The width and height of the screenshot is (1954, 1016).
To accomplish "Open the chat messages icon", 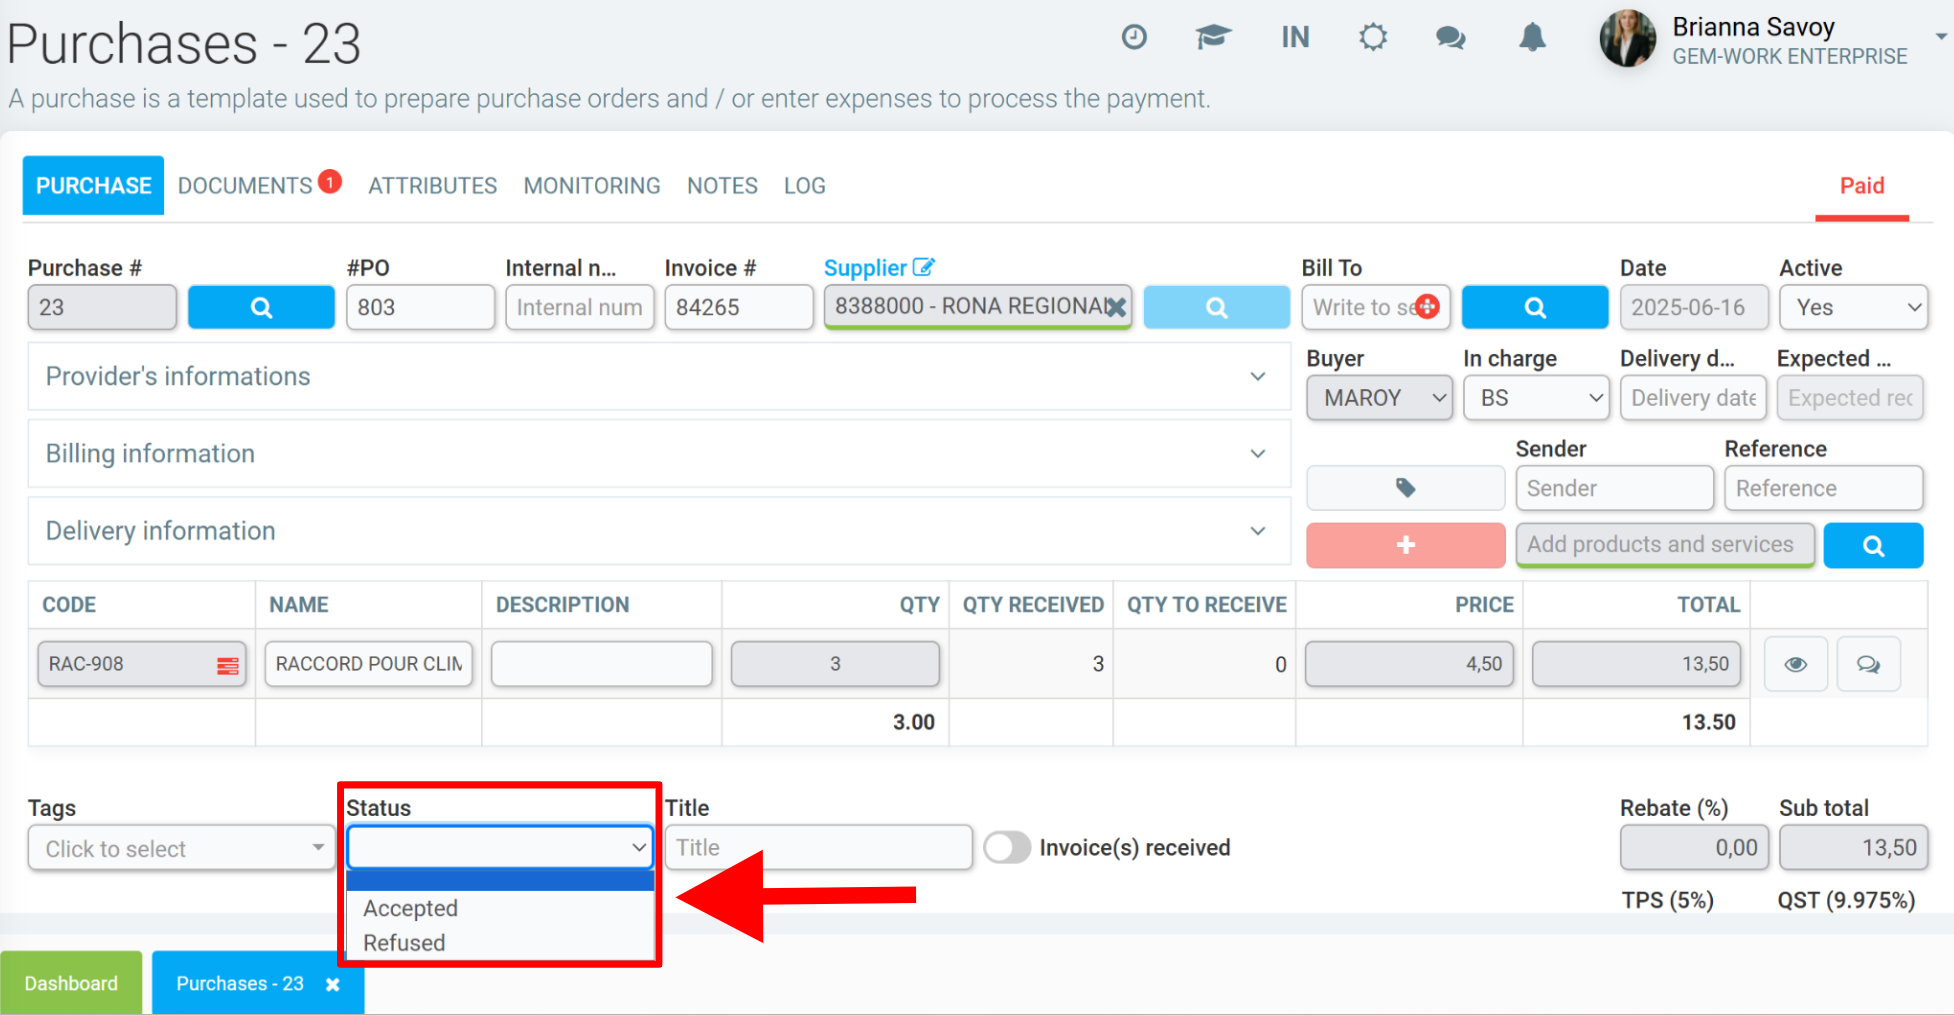I will click(1451, 38).
